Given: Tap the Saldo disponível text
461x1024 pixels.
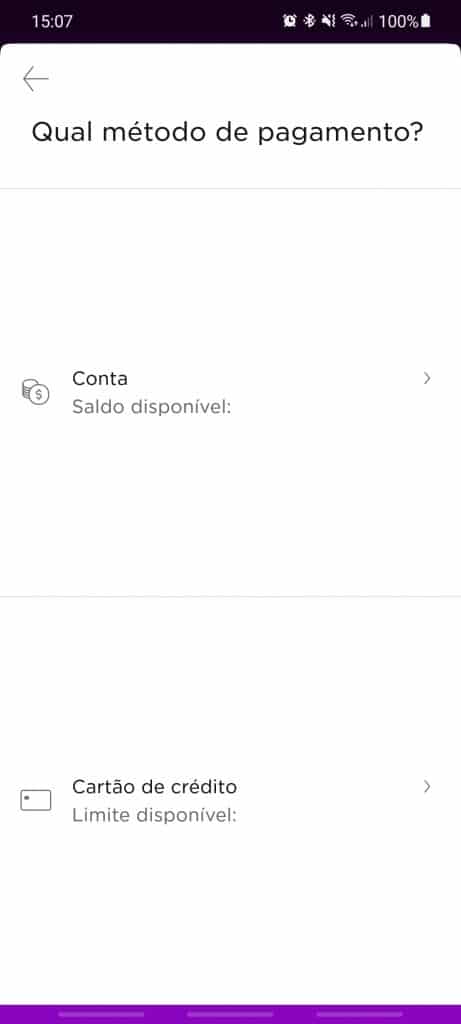Looking at the screenshot, I should coord(151,408).
